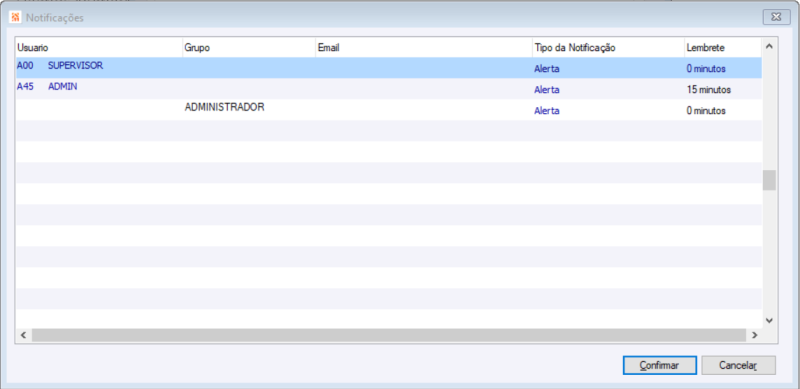Sort by the Grupo column header
This screenshot has height=389, width=800.
(x=249, y=47)
